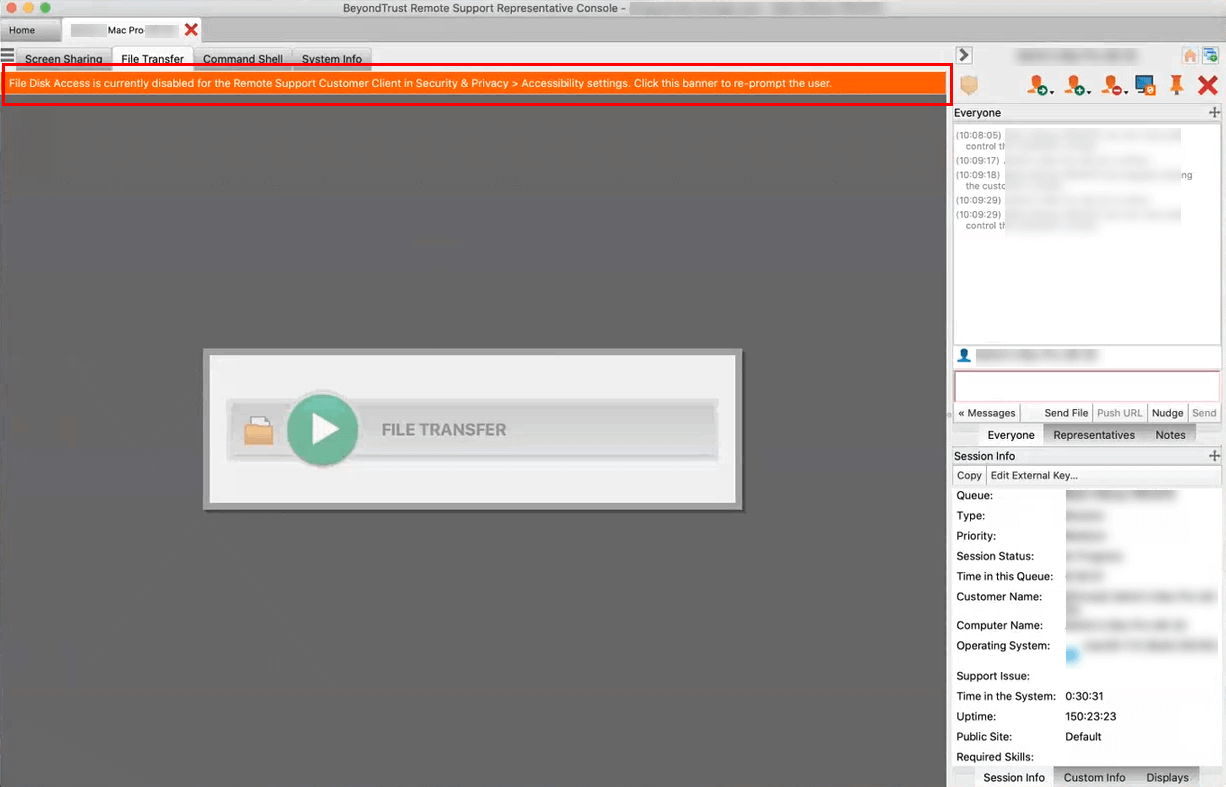Select the Everyone chat tab

pos(1011,435)
